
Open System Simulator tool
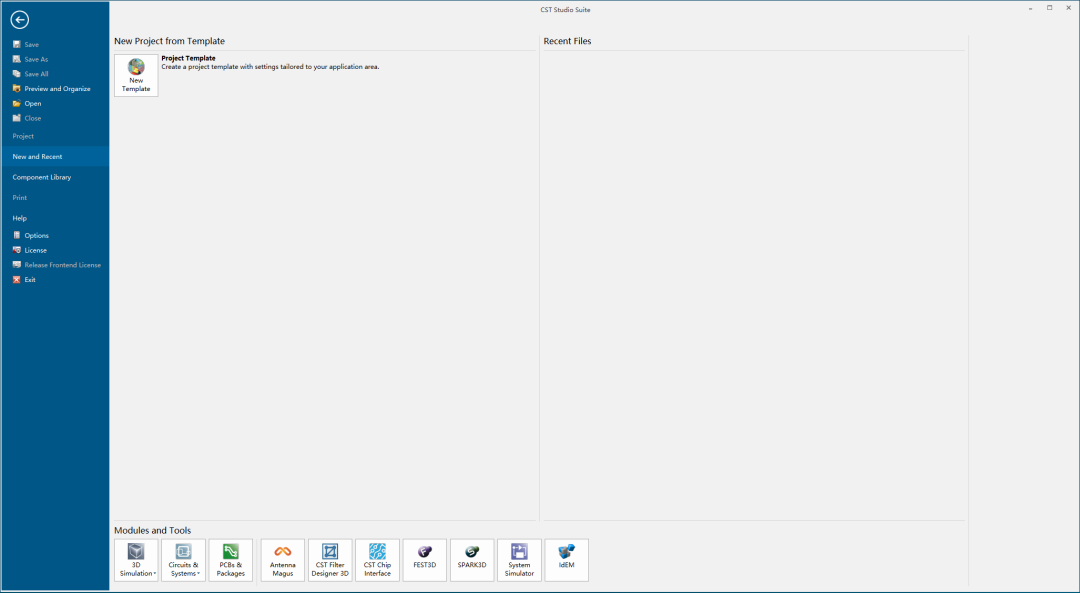point(519,560)
